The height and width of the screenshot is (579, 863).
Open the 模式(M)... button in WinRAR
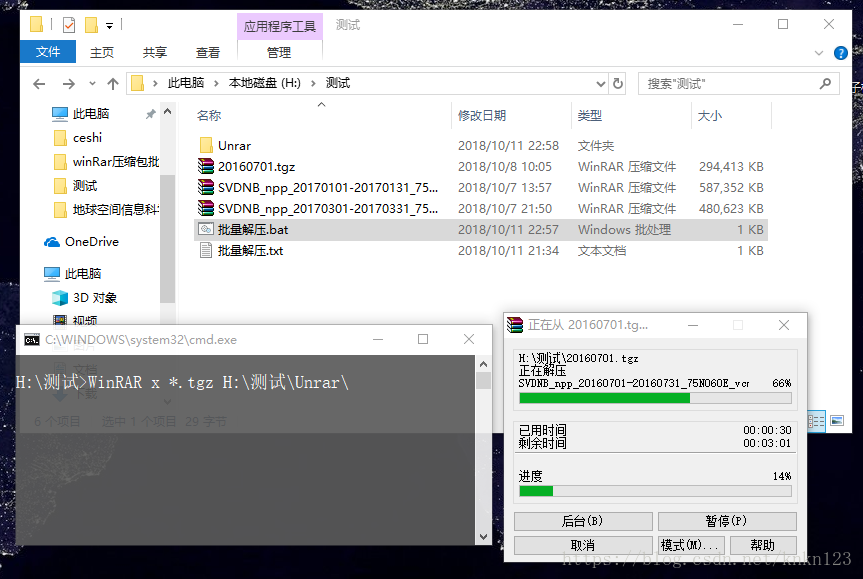pyautogui.click(x=691, y=545)
